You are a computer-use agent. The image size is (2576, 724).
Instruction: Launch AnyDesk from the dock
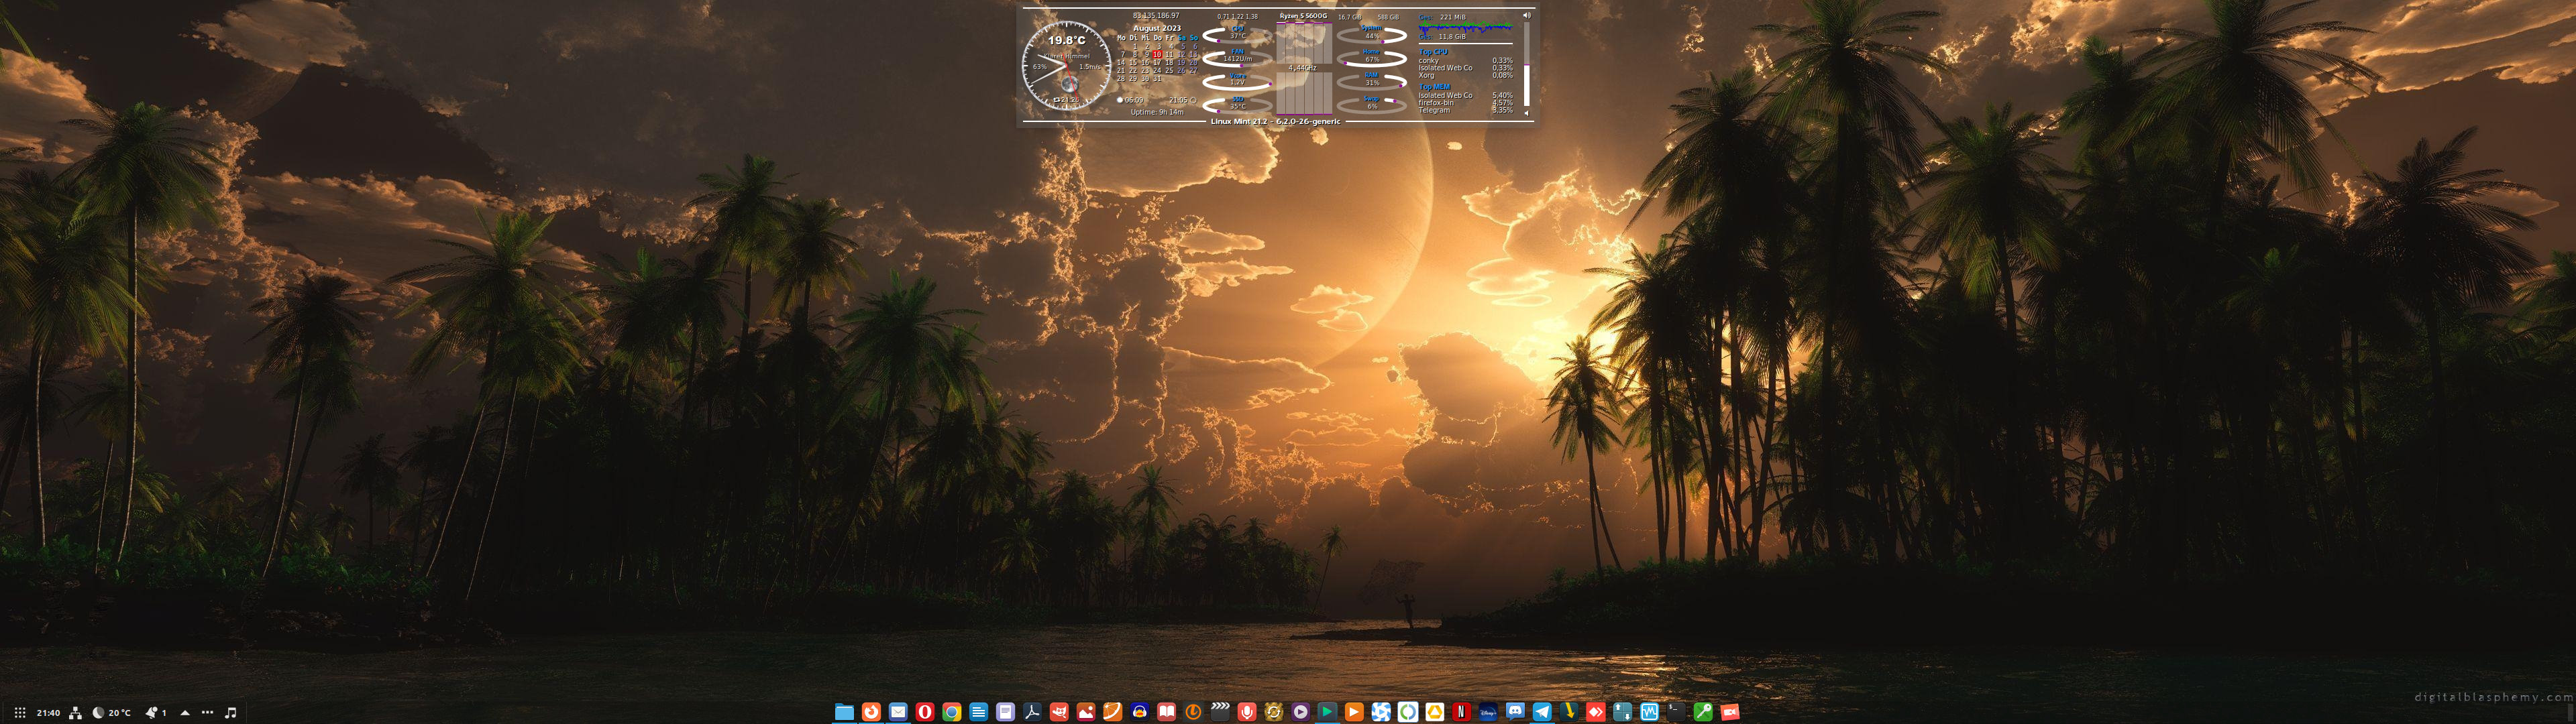tap(1596, 712)
